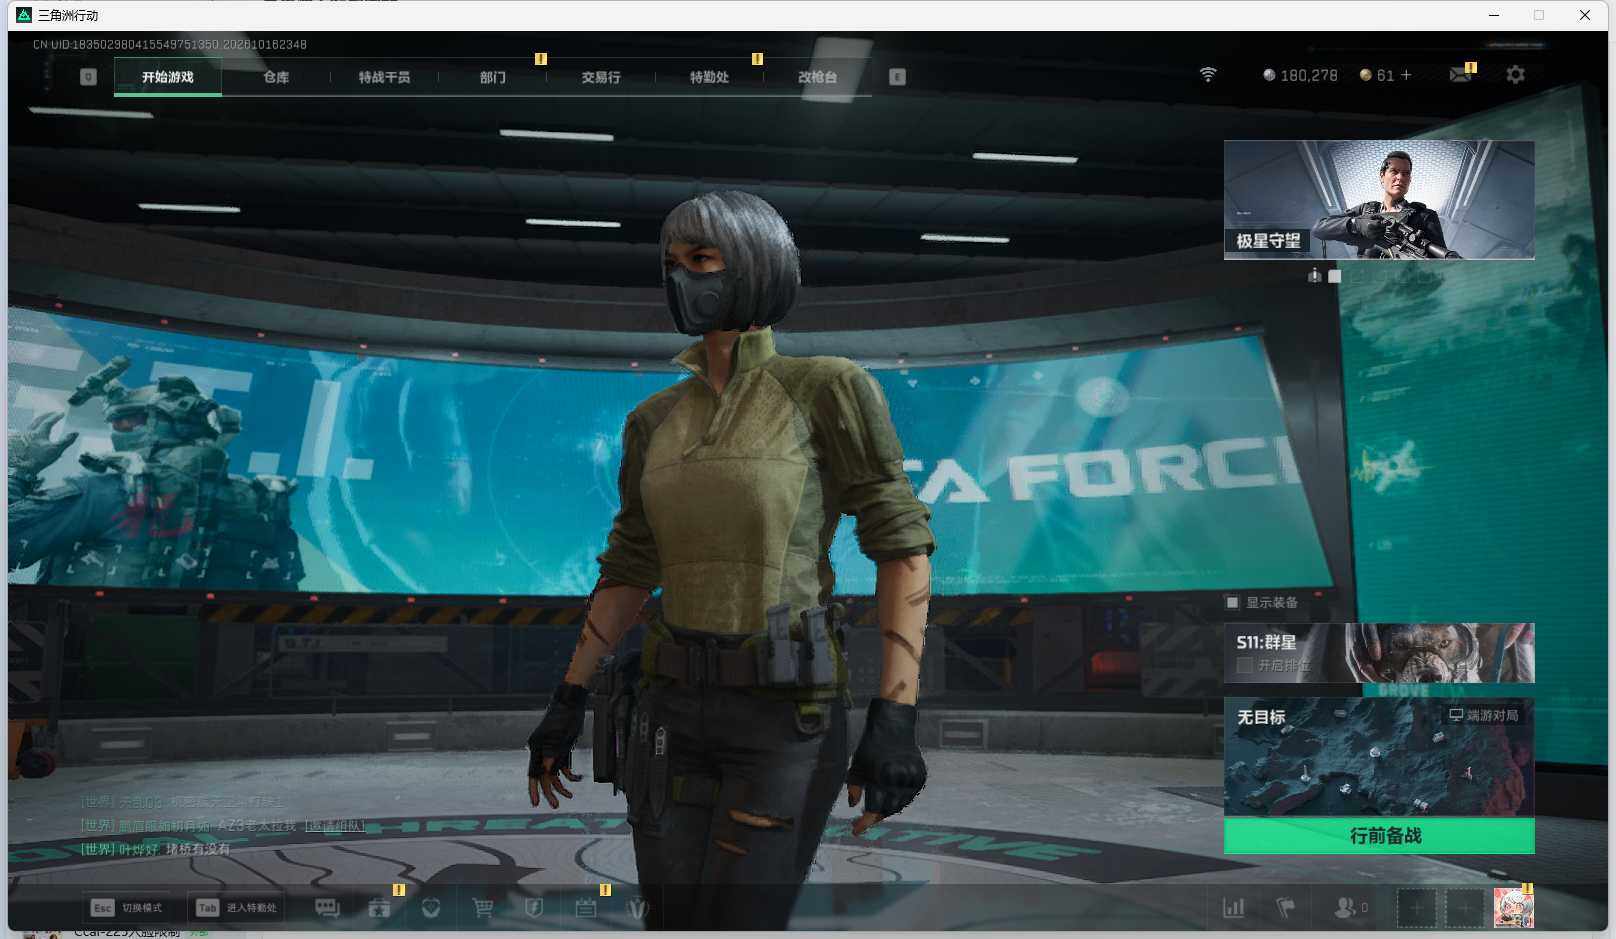Open the heart badge icon in bottom bar
This screenshot has height=939, width=1616.
(x=431, y=908)
